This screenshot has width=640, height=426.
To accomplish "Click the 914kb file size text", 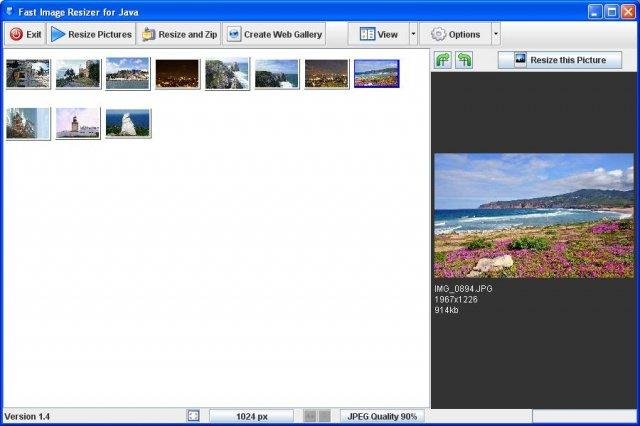I will 446,310.
